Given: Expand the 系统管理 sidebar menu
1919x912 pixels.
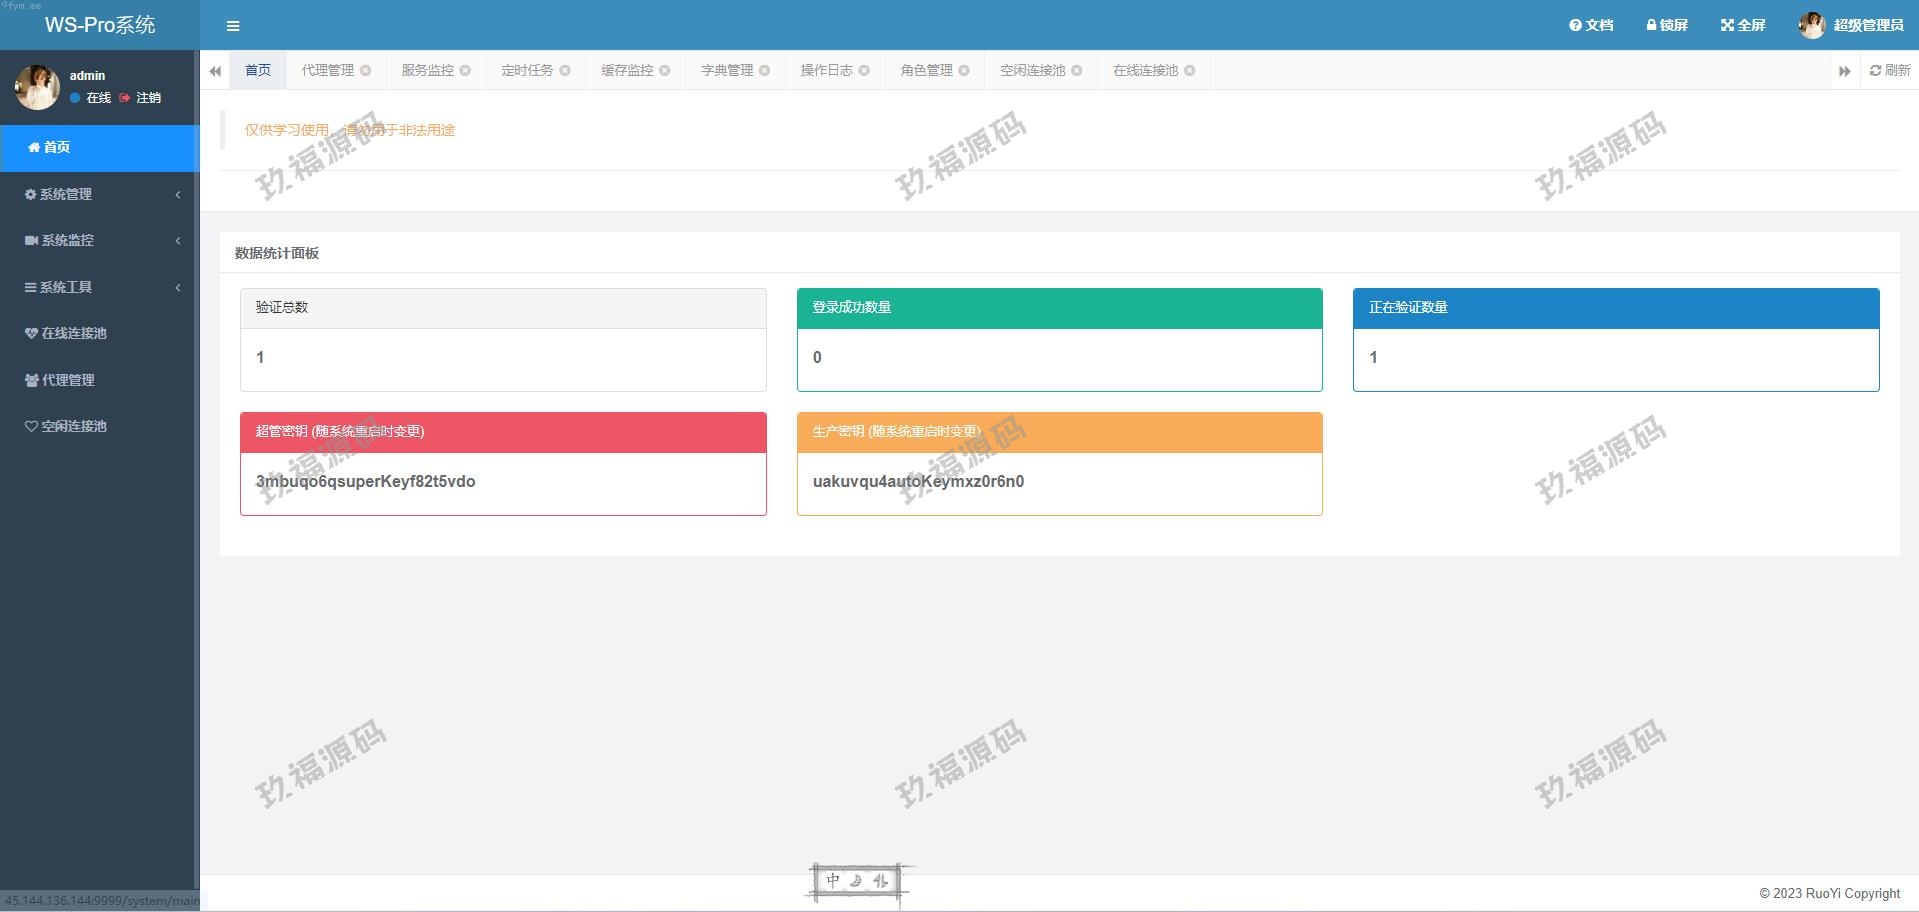Looking at the screenshot, I should (x=99, y=194).
